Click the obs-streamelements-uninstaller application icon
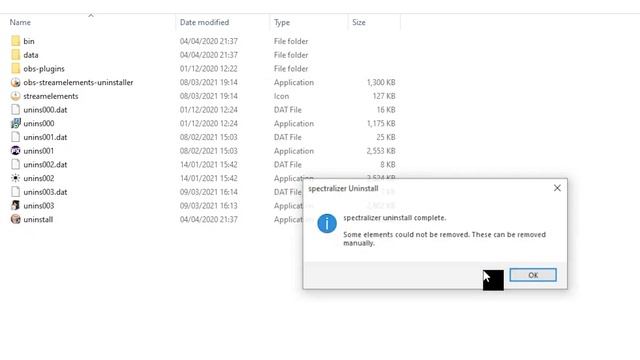640x360 pixels. tap(16, 82)
